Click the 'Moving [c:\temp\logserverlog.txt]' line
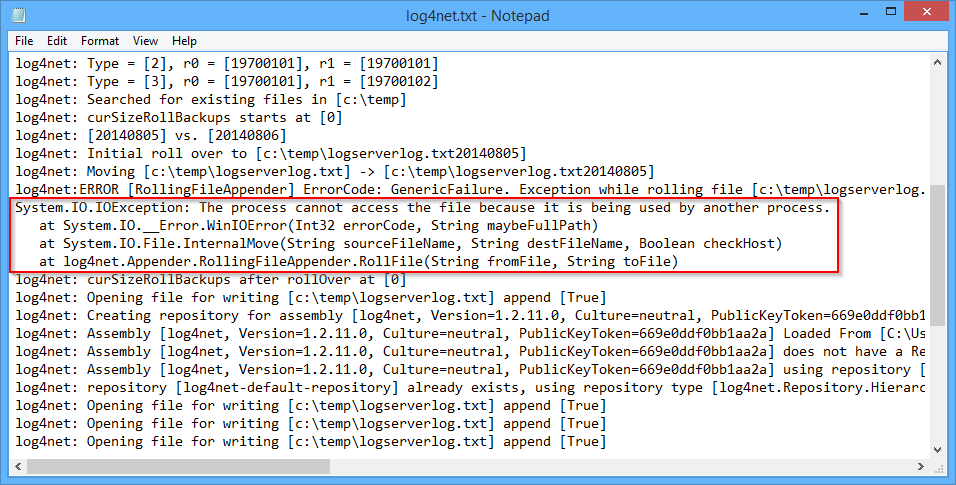This screenshot has height=485, width=956. coord(335,171)
